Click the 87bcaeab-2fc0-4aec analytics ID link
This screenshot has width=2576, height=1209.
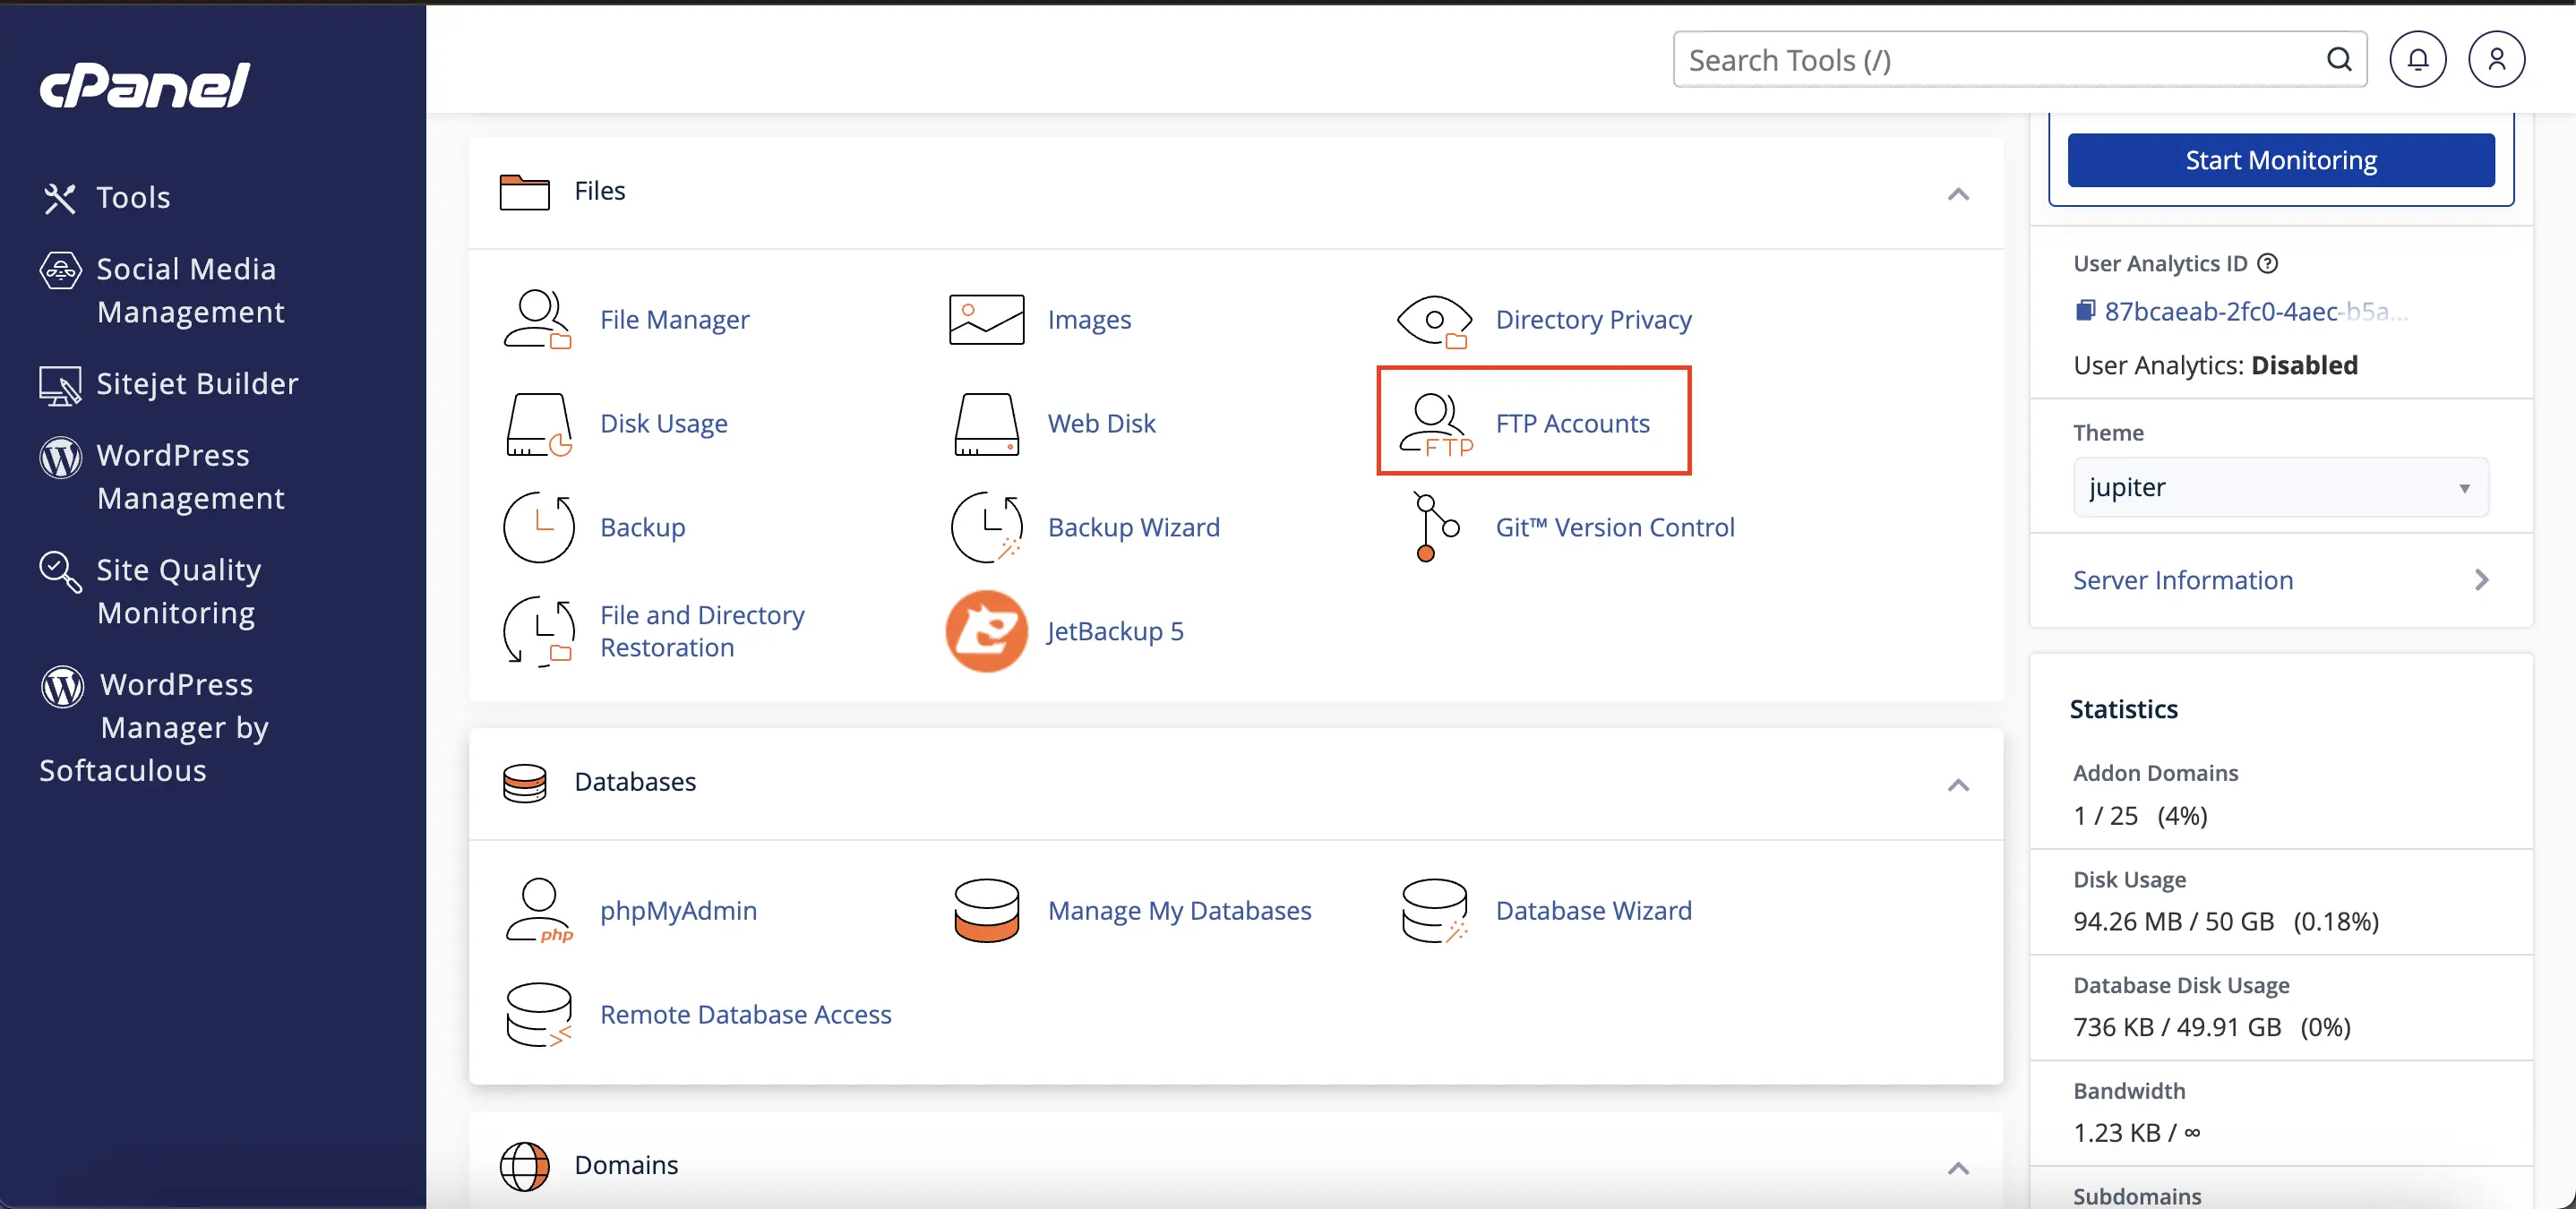click(2255, 311)
